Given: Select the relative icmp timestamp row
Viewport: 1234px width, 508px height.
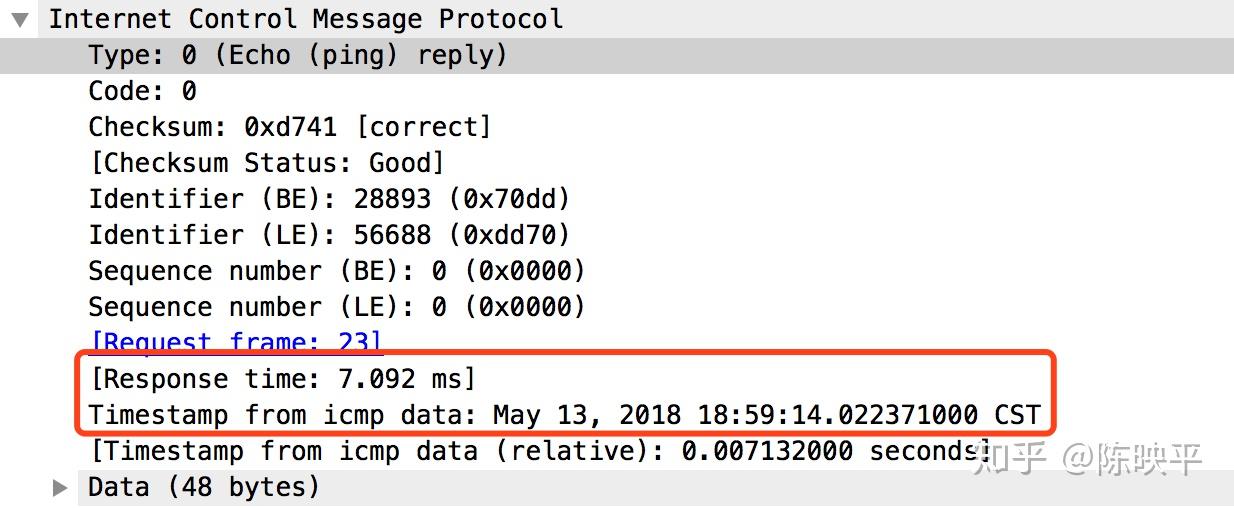Looking at the screenshot, I should click(540, 451).
